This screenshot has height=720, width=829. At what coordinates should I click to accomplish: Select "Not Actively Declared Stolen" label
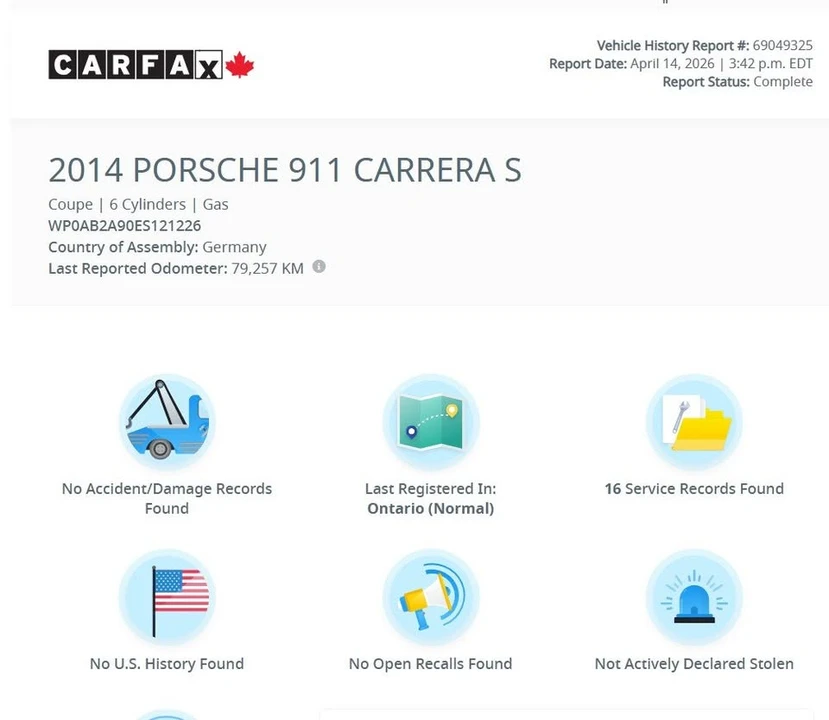694,663
